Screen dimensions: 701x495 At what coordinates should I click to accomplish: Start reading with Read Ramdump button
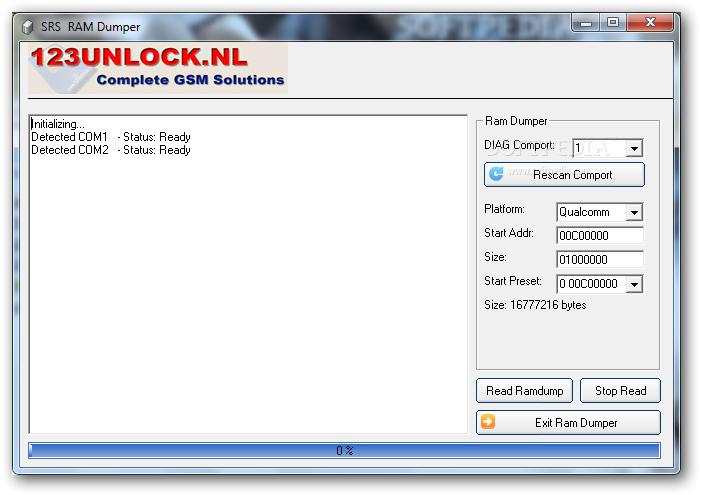524,391
